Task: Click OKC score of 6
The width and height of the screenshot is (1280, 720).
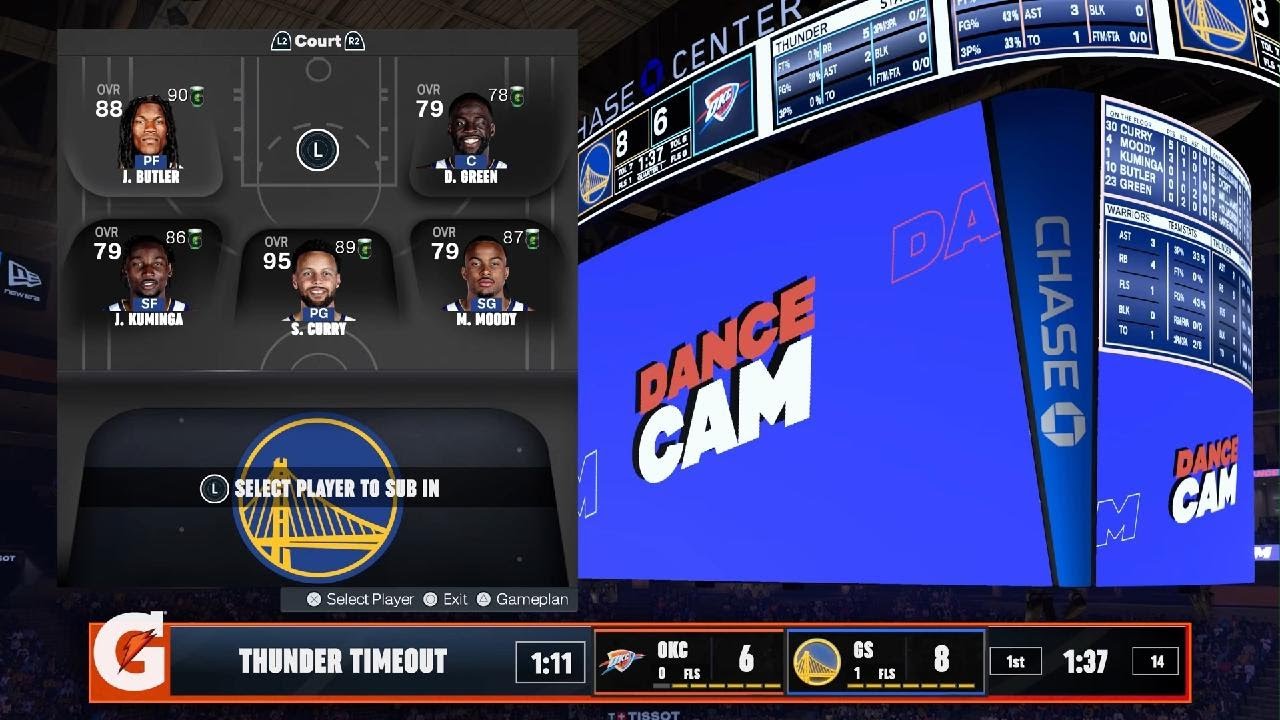Action: click(746, 660)
